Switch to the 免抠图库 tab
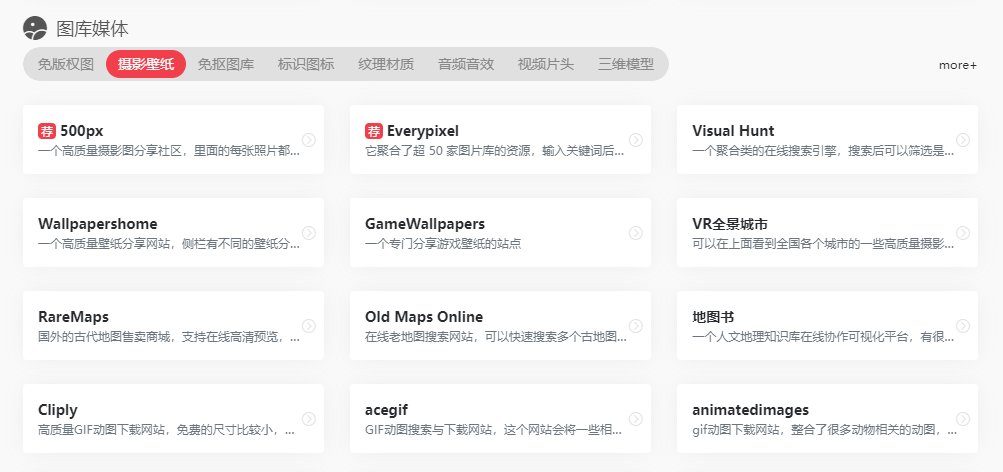The image size is (1003, 472). click(x=226, y=64)
